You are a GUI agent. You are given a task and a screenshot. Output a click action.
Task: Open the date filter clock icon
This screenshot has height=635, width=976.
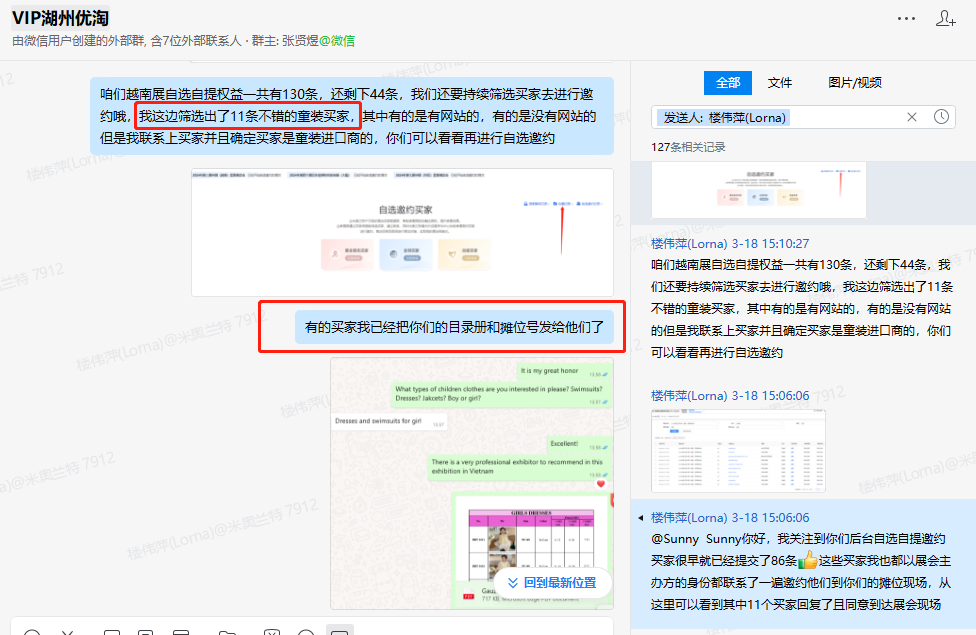click(x=941, y=117)
